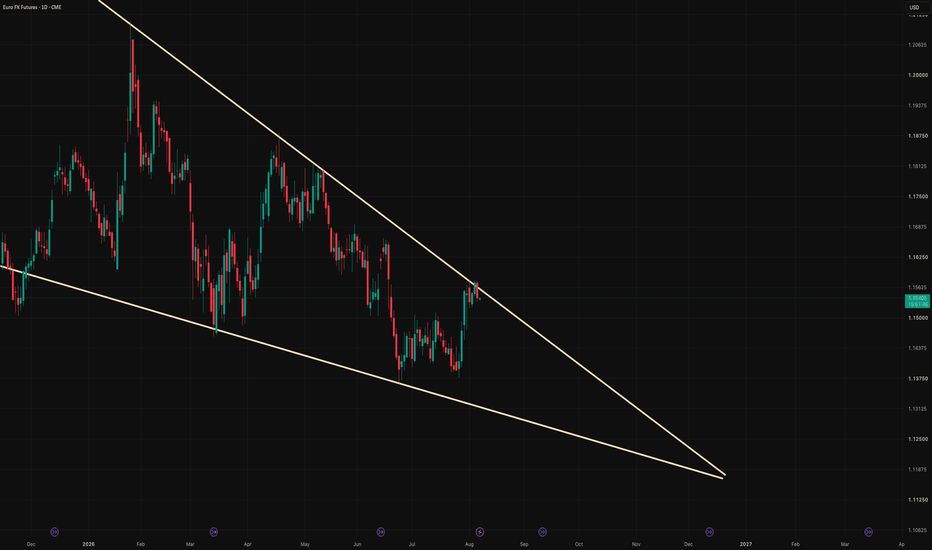The height and width of the screenshot is (550, 932).
Task: Click the Jun label on time axis
Action: [357, 545]
